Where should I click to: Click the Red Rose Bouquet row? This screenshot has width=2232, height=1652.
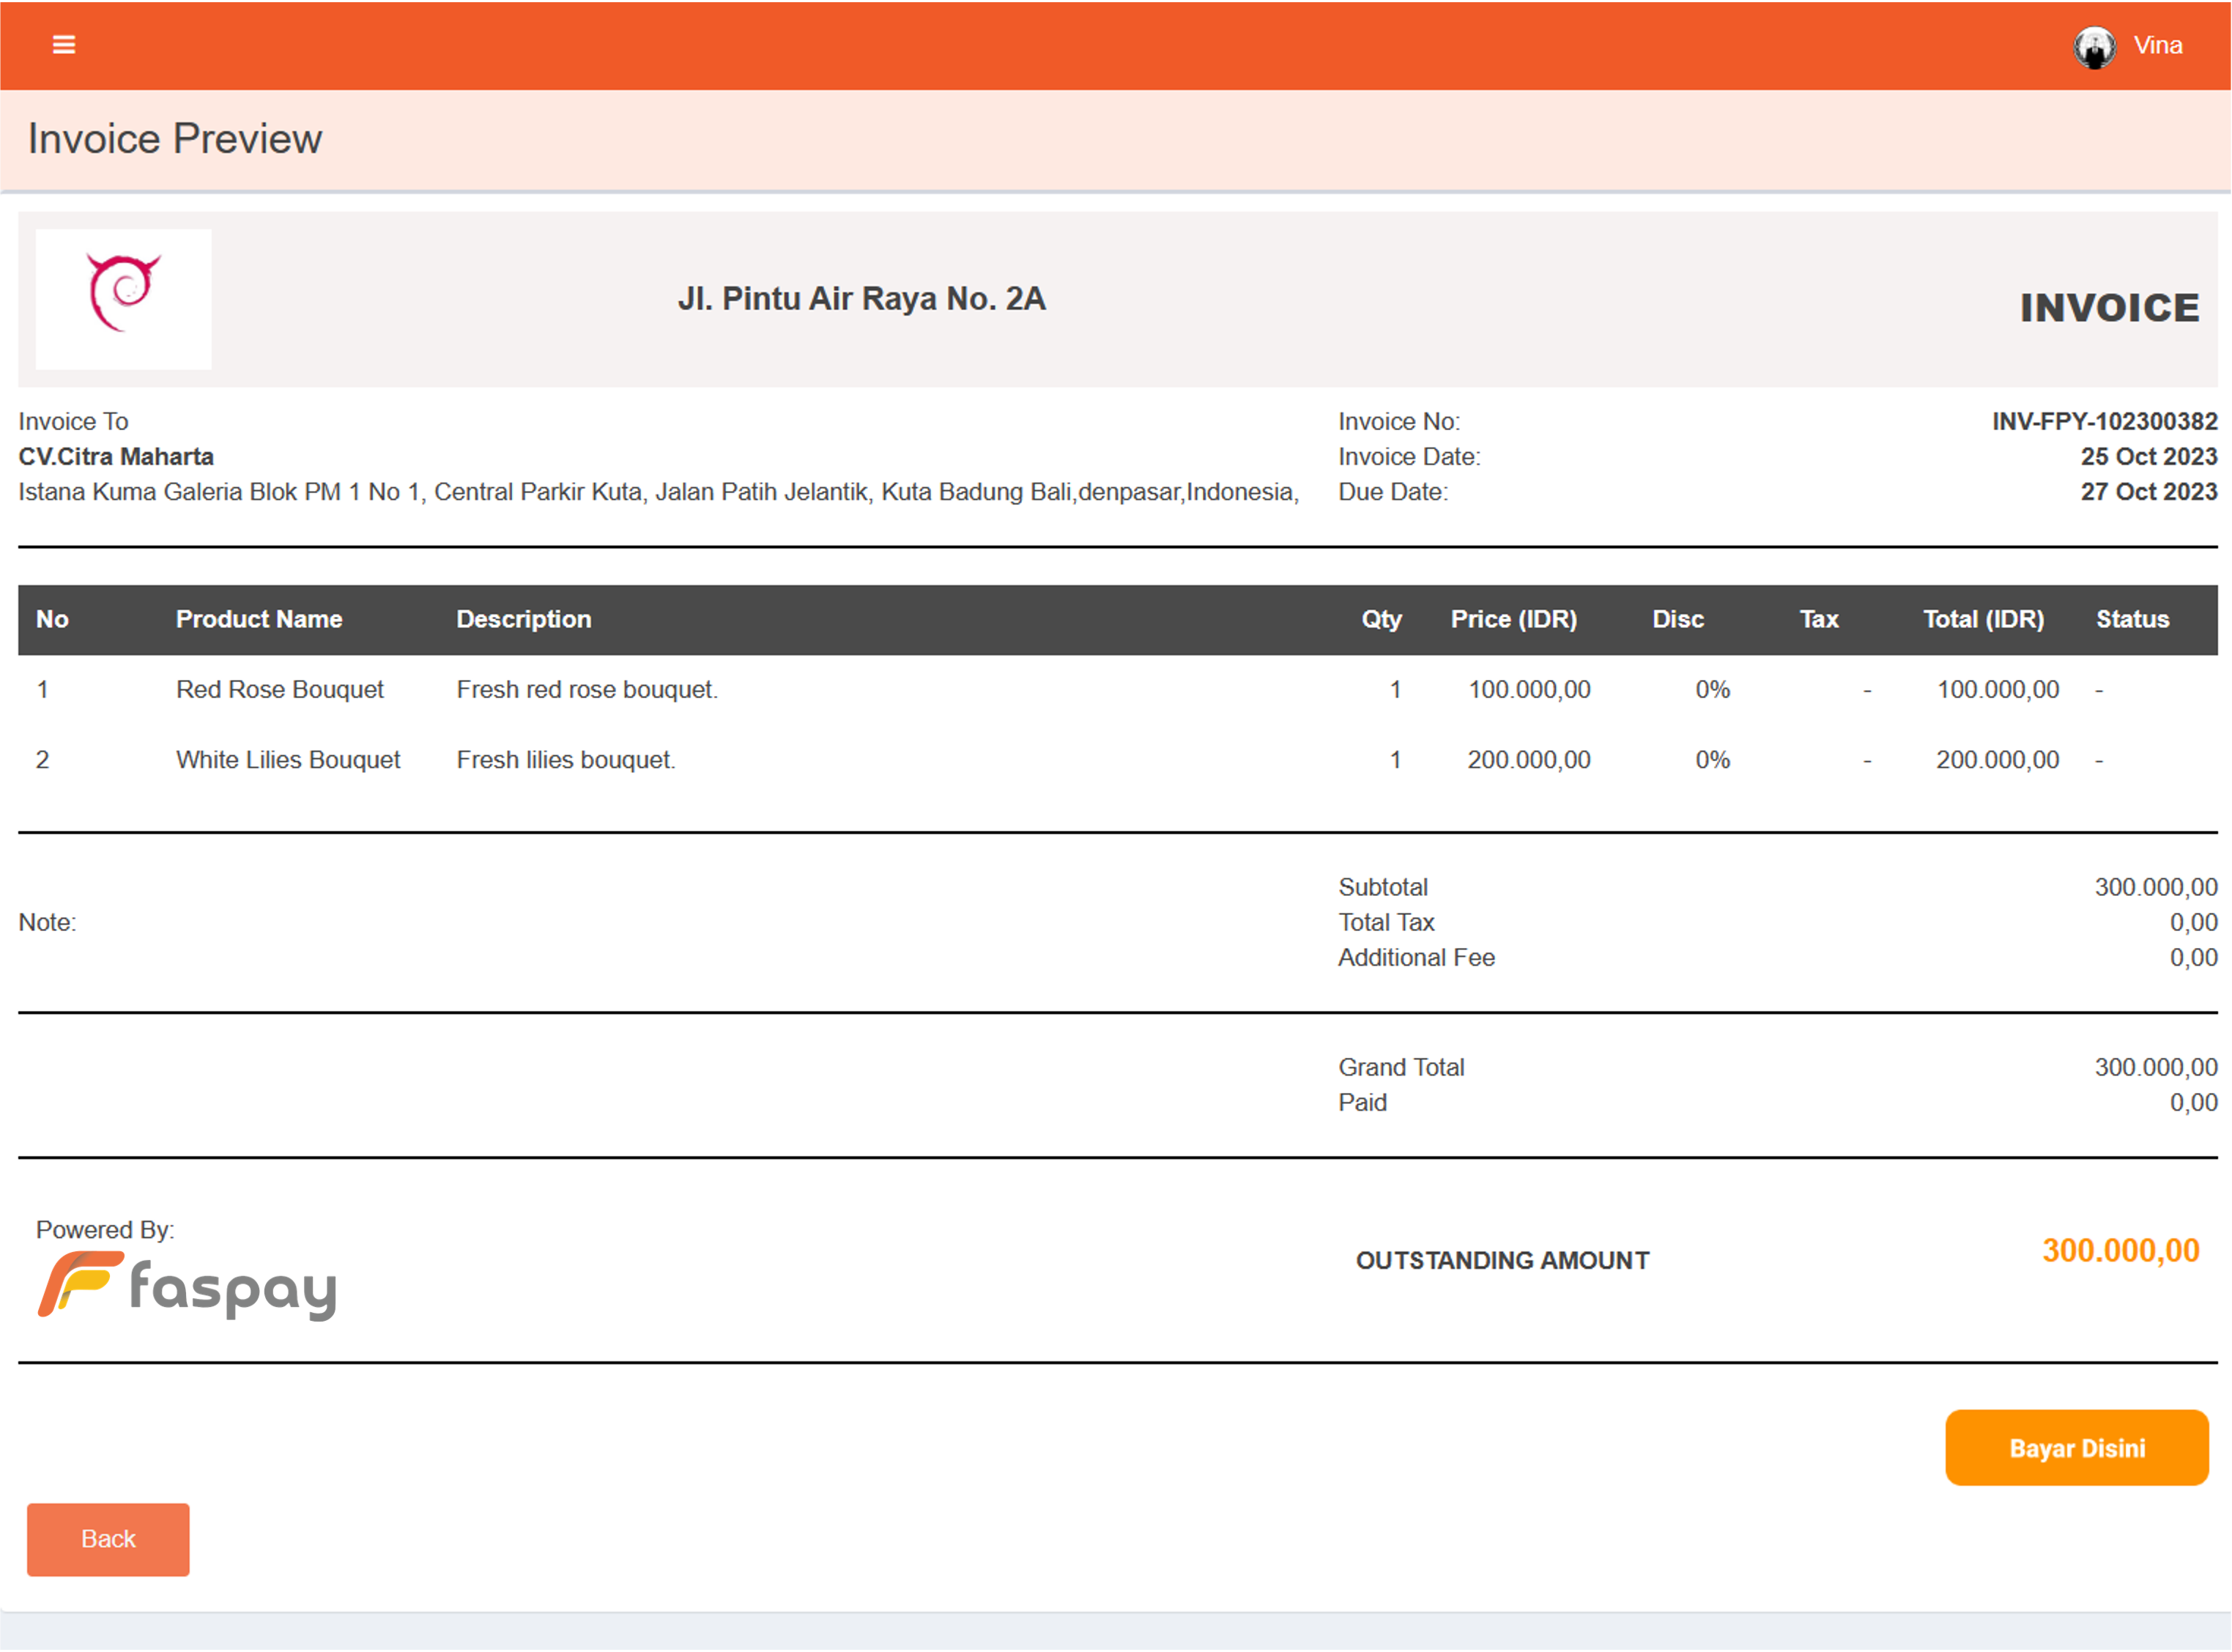pyautogui.click(x=280, y=689)
